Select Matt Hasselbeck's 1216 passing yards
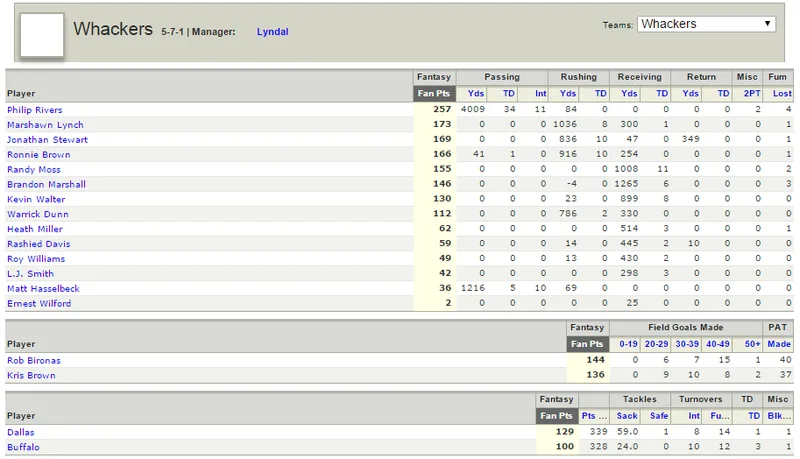800x459 pixels. 472,288
